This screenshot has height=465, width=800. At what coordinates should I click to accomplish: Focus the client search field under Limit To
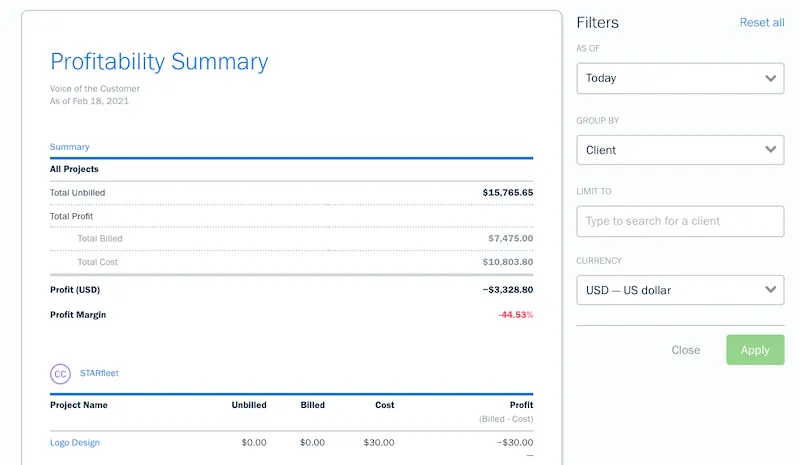tap(680, 221)
